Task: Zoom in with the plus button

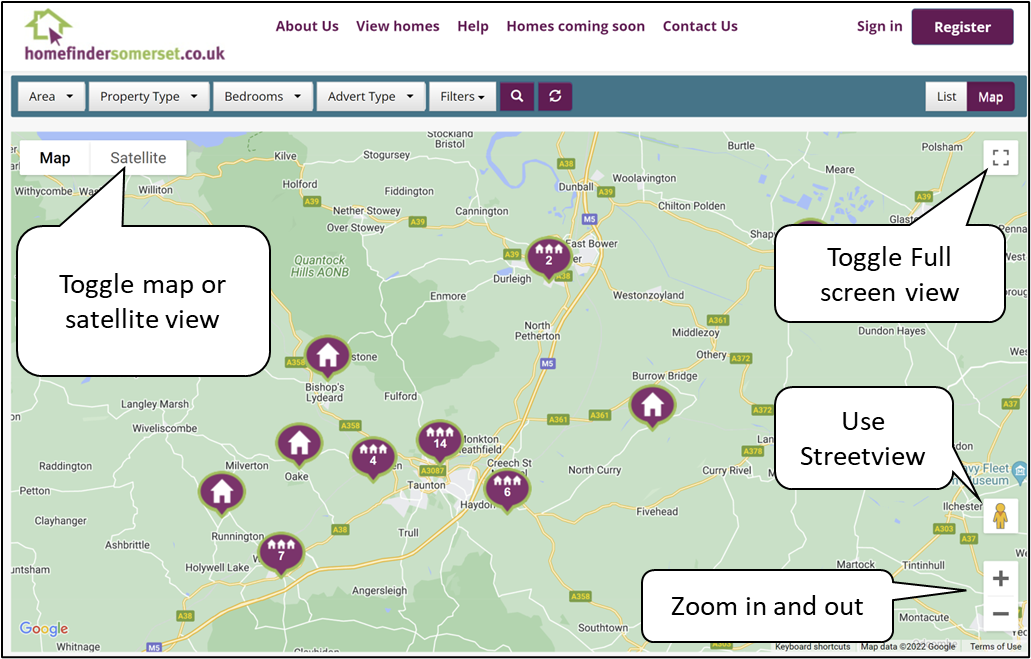Action: coord(1000,578)
